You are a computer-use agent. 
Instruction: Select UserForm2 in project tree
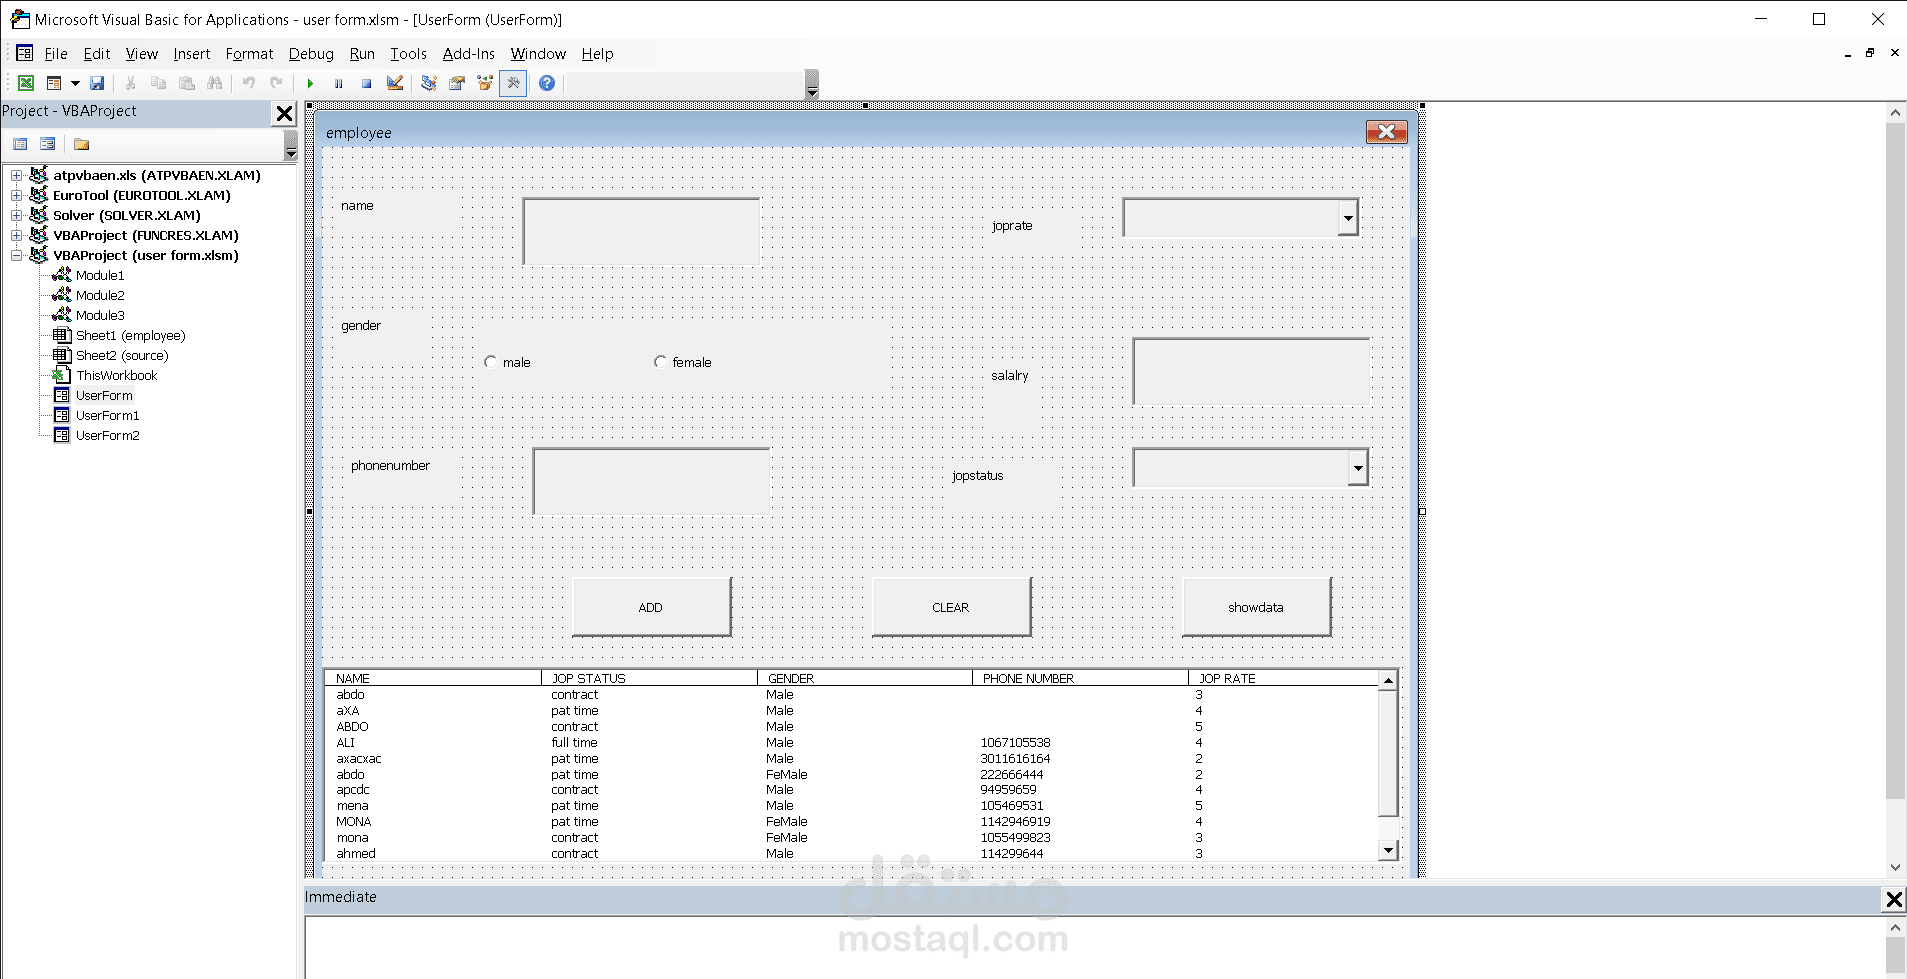pyautogui.click(x=108, y=435)
